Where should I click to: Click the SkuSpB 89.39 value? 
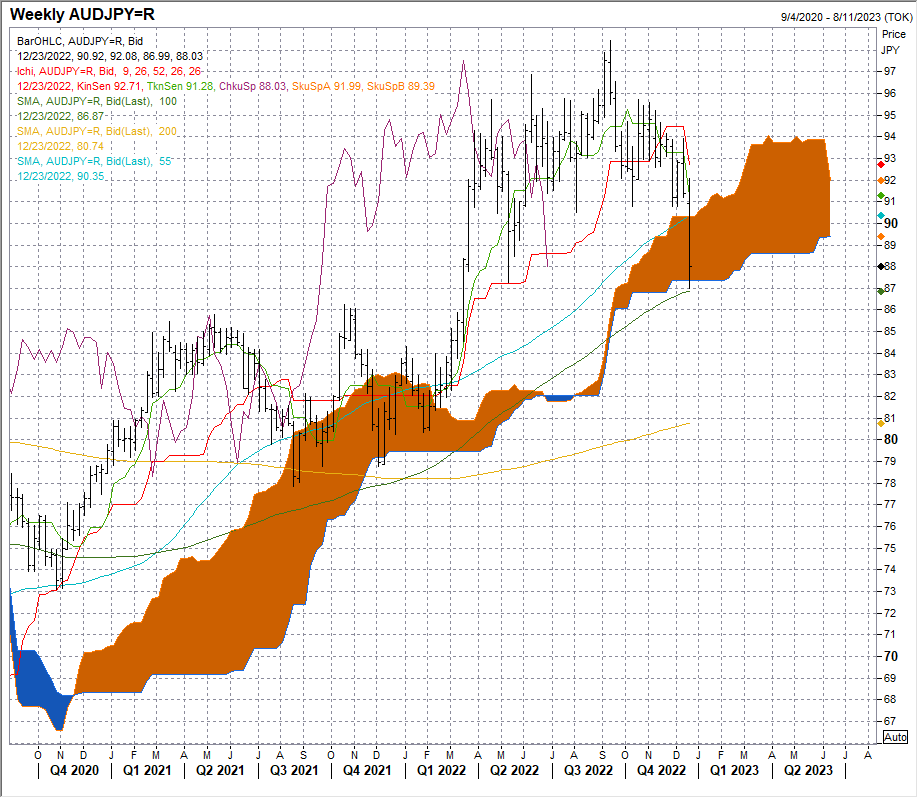click(400, 86)
